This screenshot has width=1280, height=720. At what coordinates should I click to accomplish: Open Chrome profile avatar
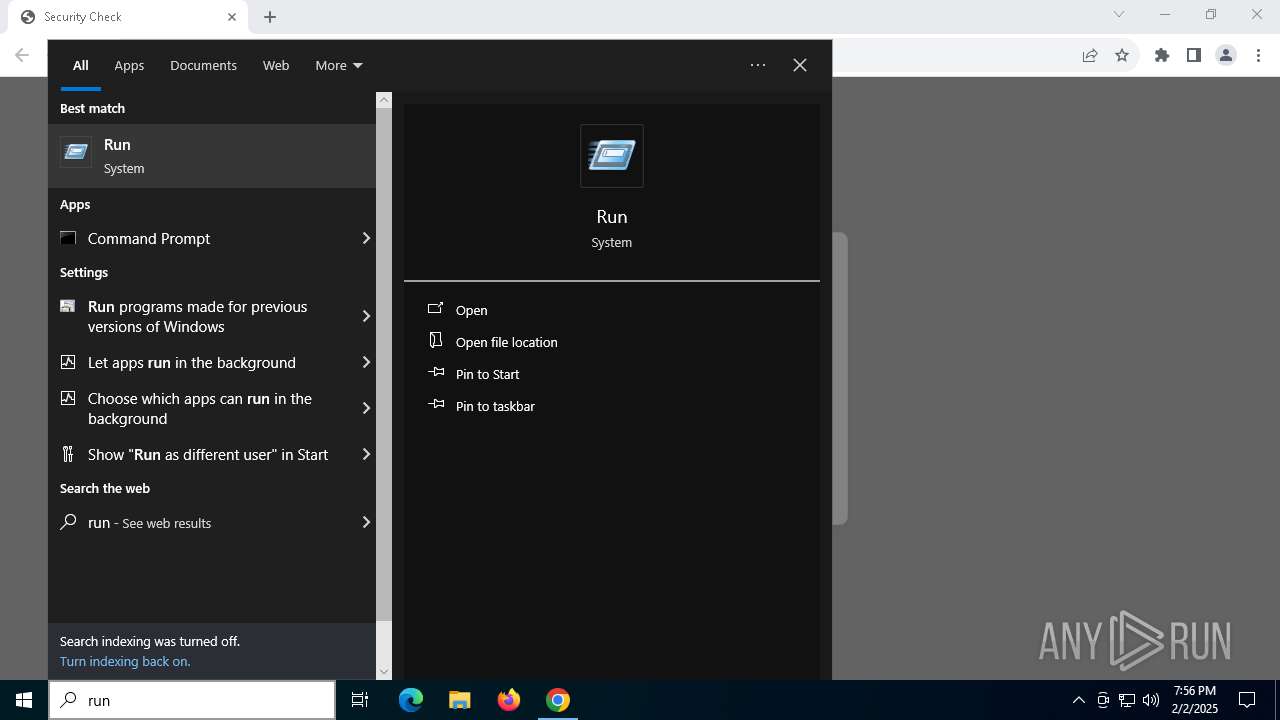point(1226,55)
